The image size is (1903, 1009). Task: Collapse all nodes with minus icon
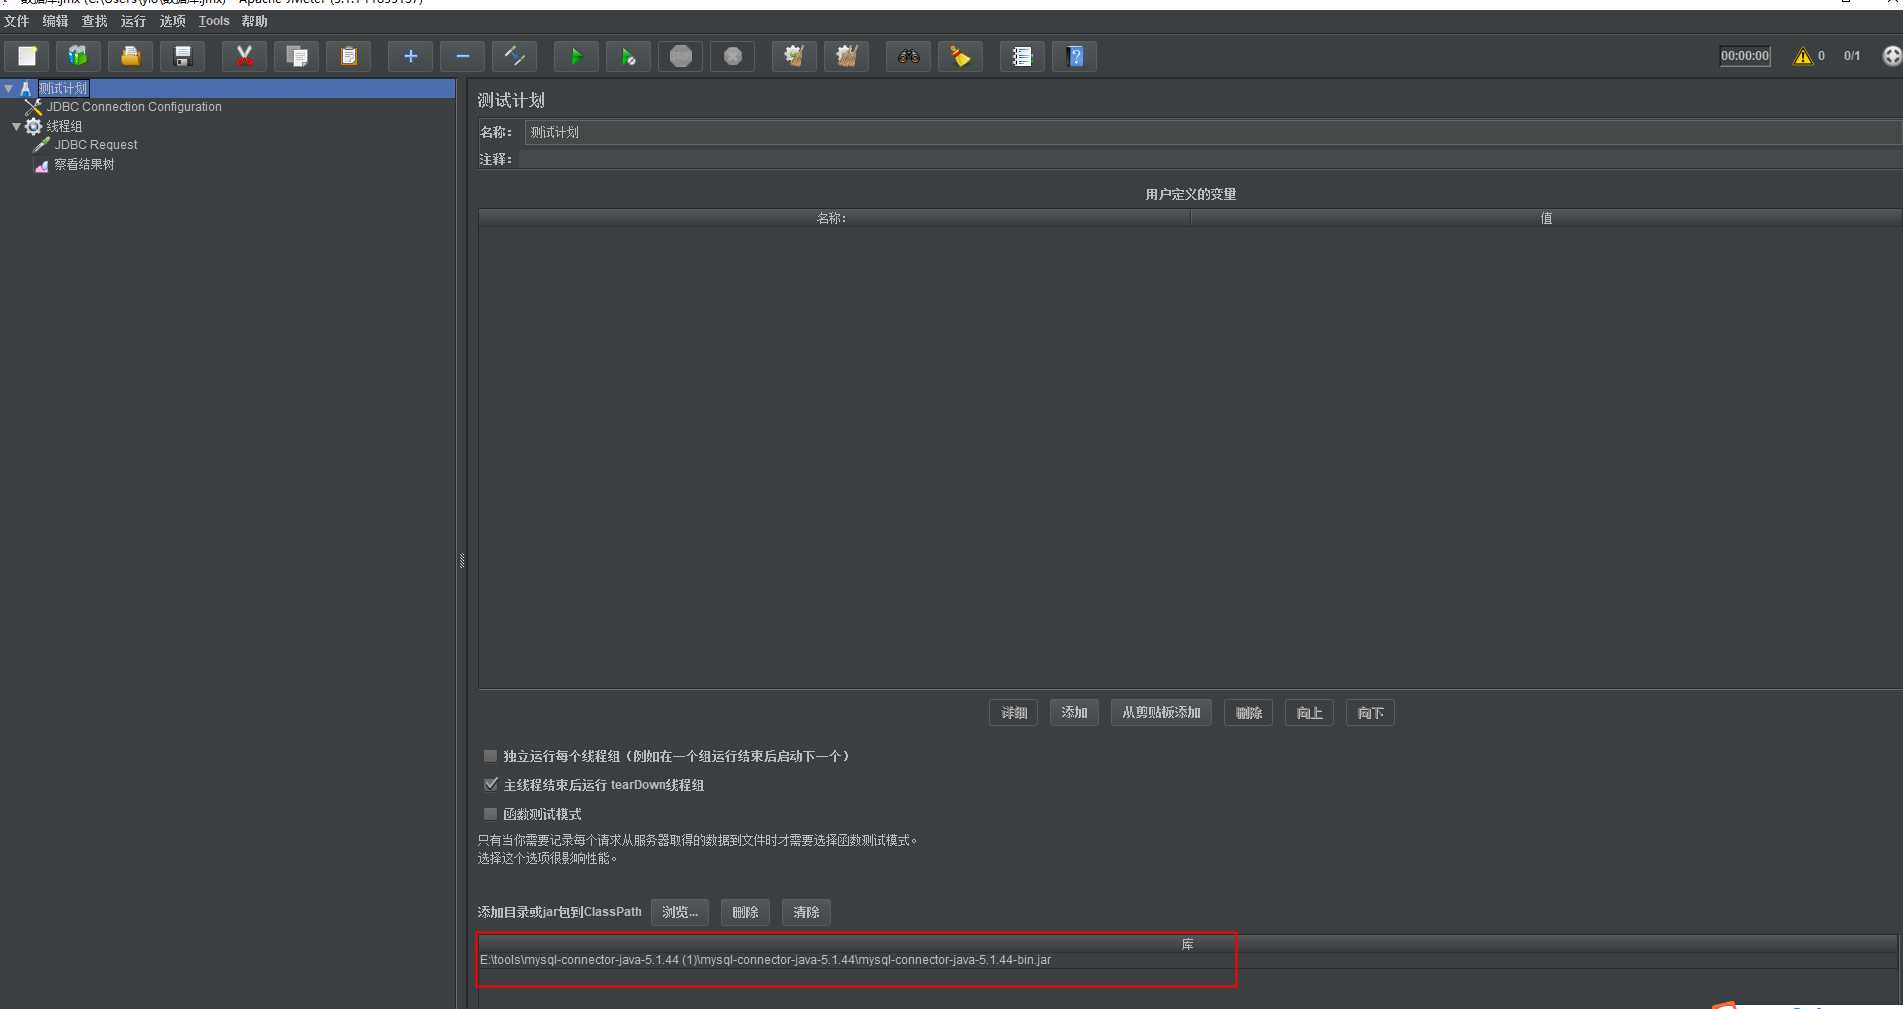click(x=462, y=57)
